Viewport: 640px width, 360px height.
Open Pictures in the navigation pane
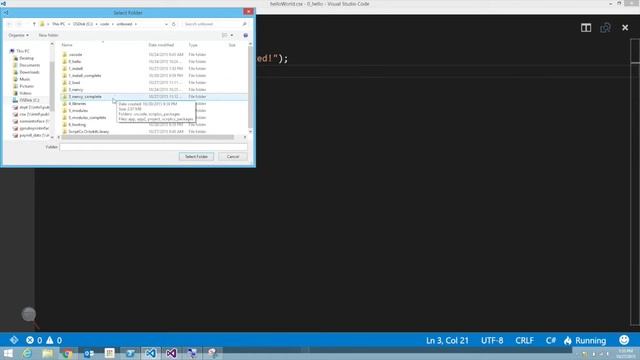point(27,86)
